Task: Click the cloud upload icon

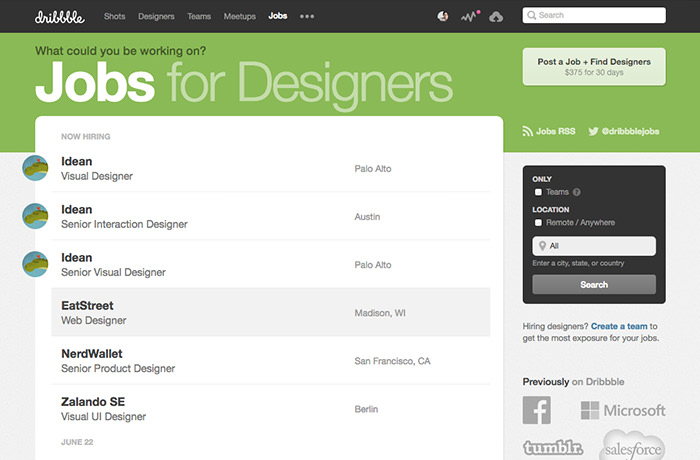Action: pos(496,17)
